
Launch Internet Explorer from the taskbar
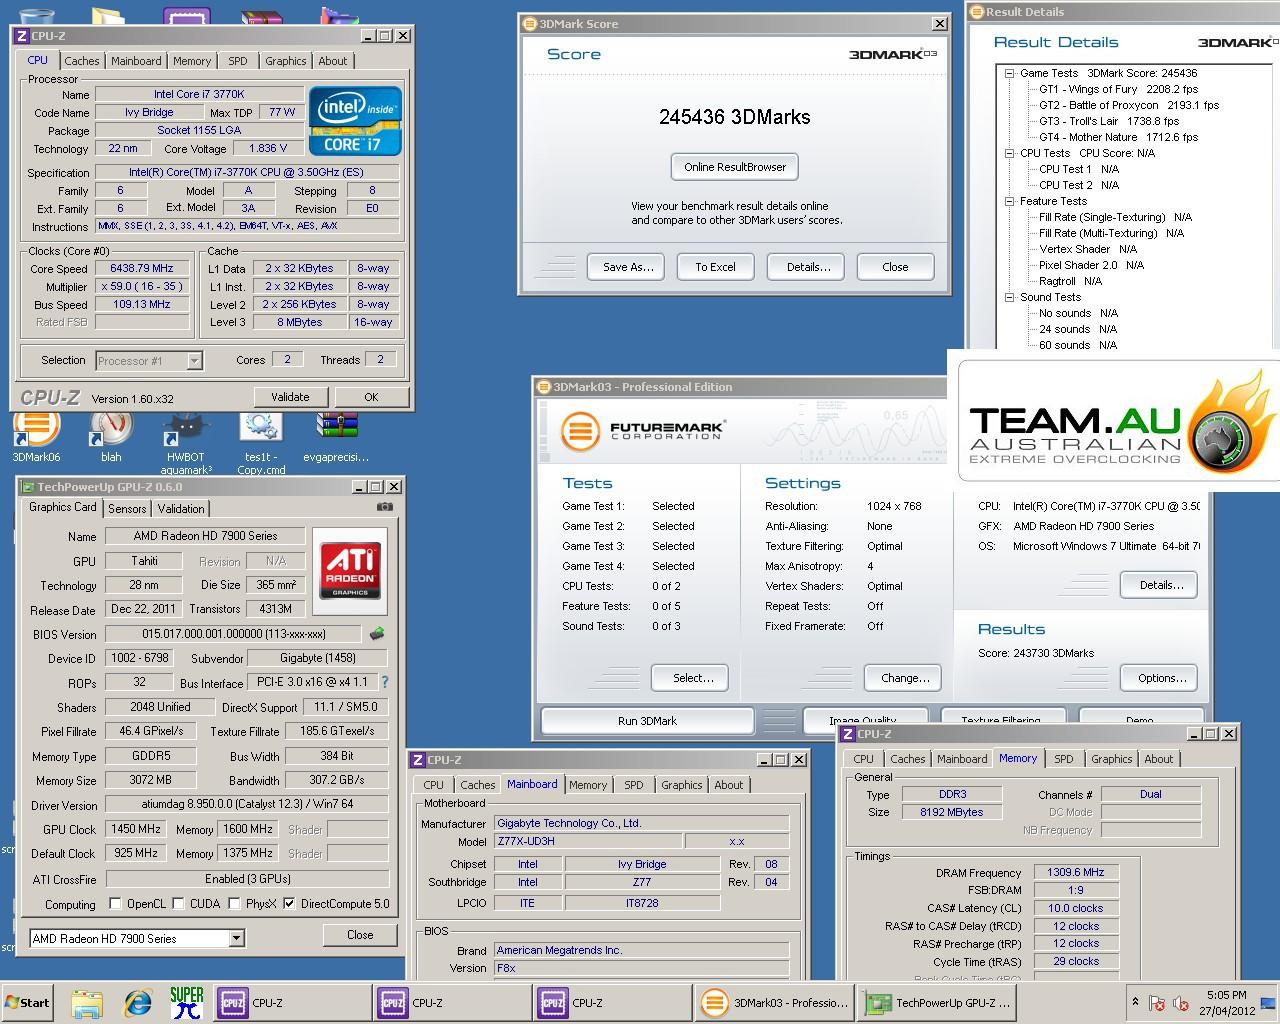tap(137, 1002)
